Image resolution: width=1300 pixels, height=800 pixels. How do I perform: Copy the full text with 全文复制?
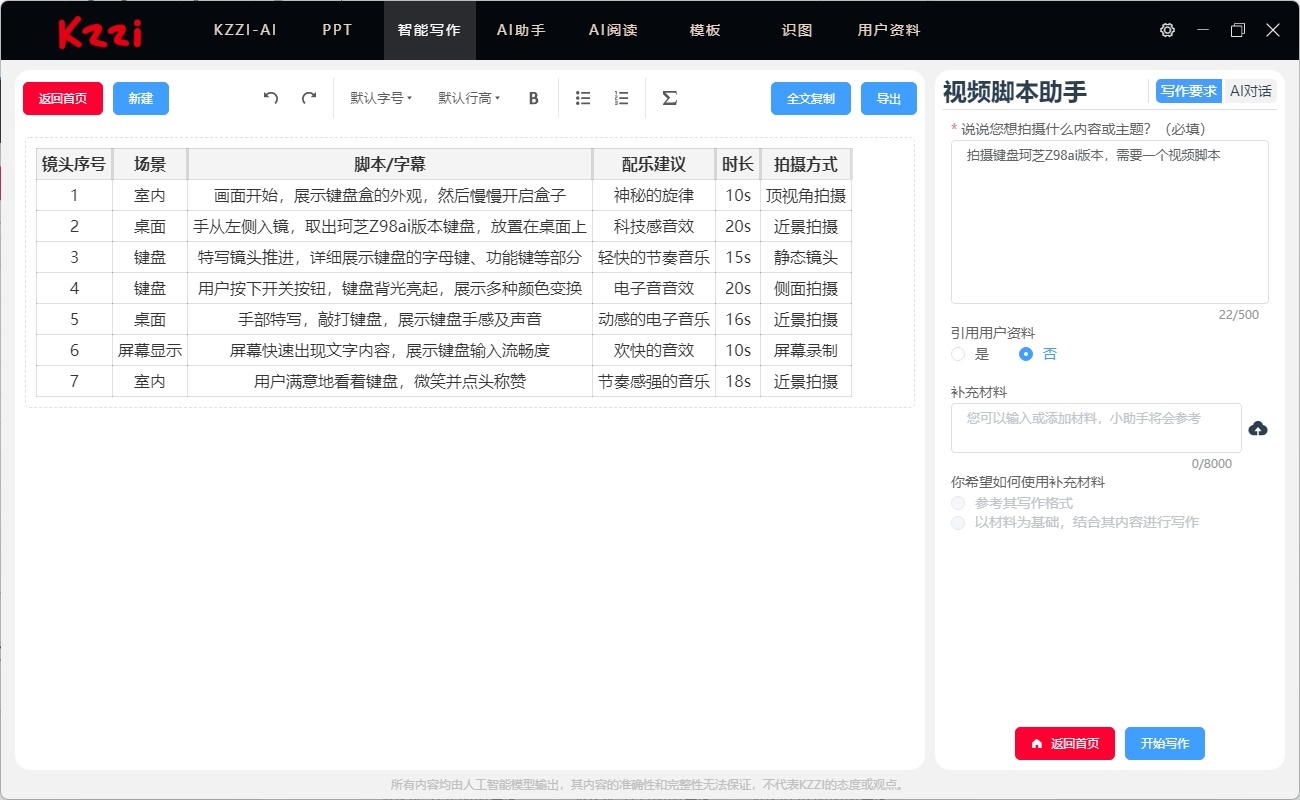tap(811, 98)
